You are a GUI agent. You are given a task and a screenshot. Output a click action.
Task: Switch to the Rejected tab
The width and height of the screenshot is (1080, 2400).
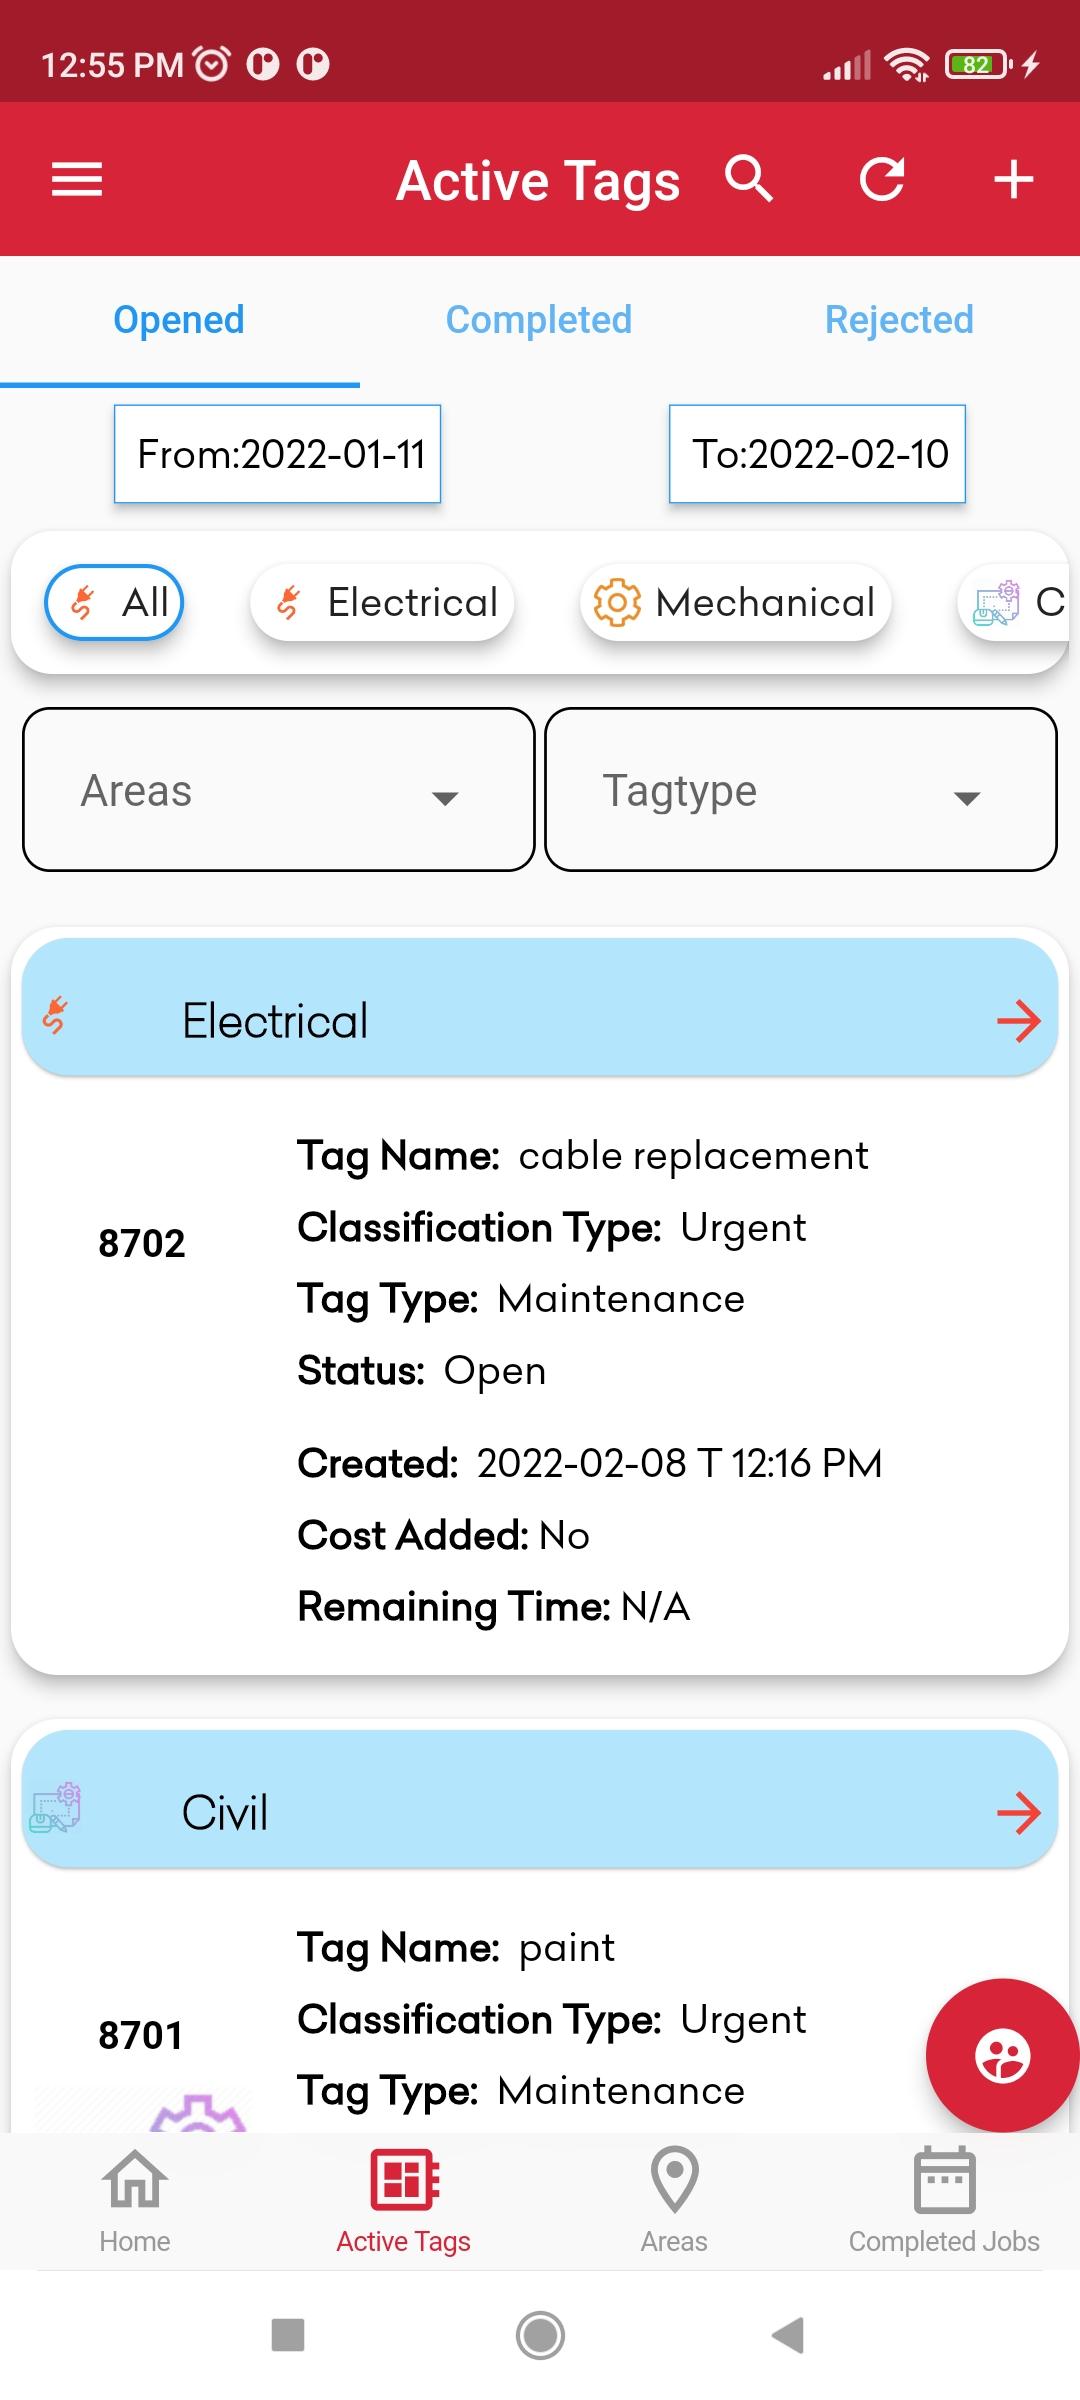[899, 320]
